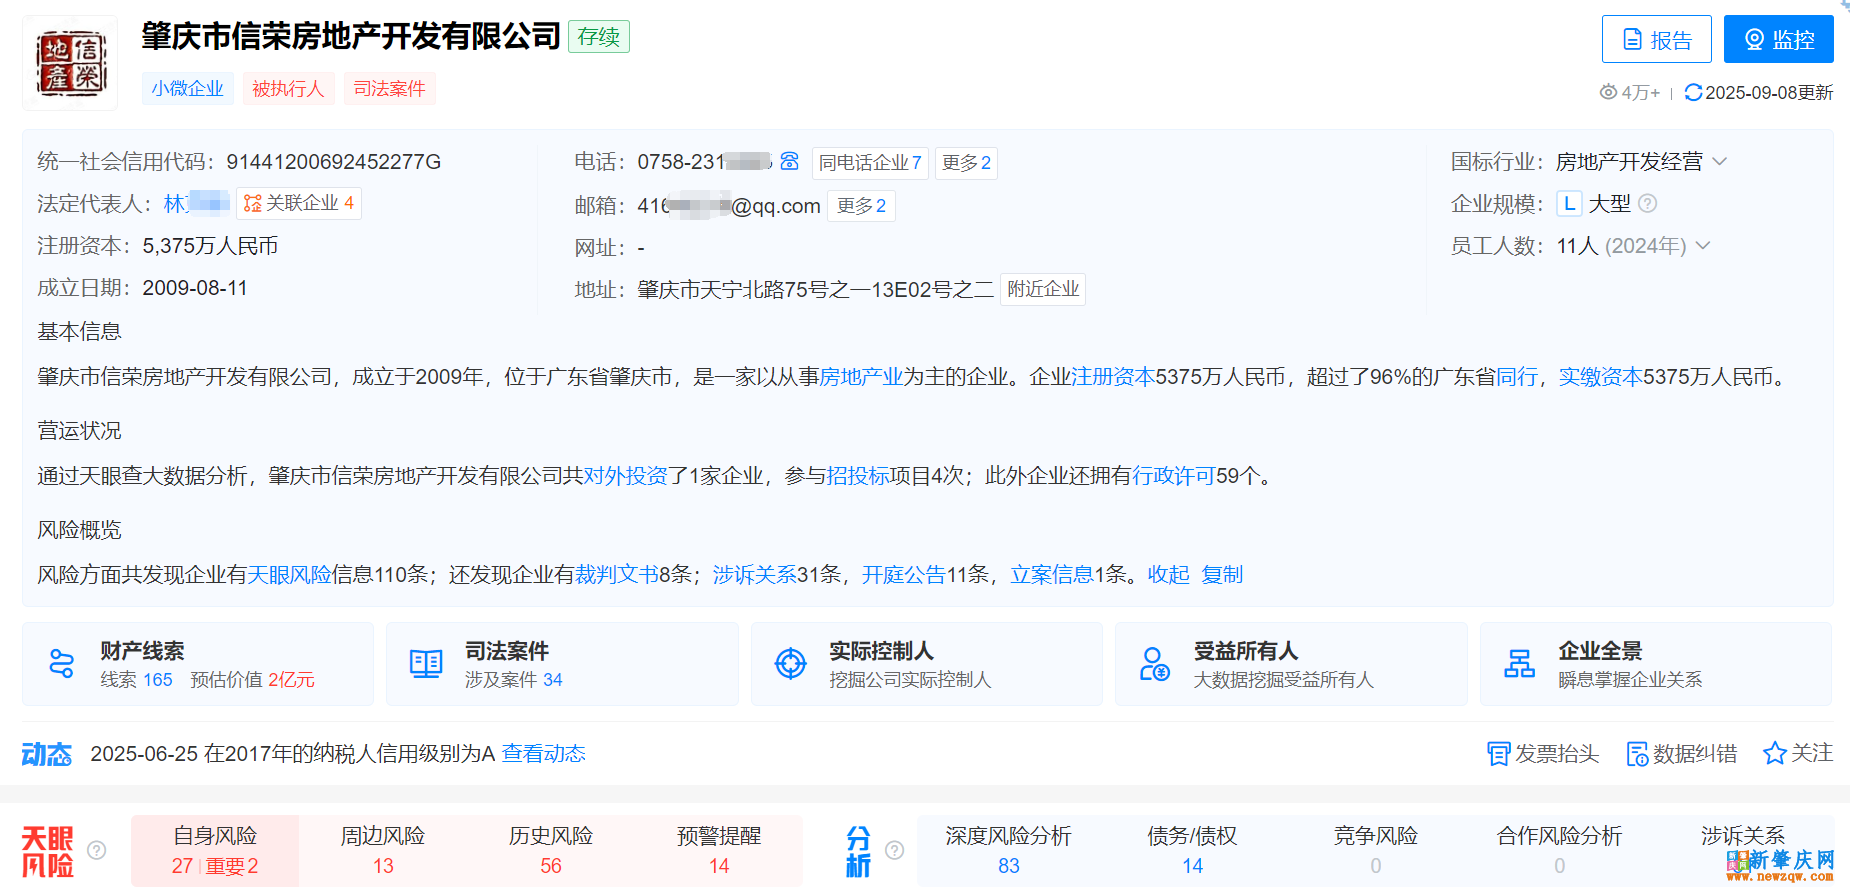1850x892 pixels.
Task: Expand the 员工人数 year dropdown arrow
Action: point(1703,246)
